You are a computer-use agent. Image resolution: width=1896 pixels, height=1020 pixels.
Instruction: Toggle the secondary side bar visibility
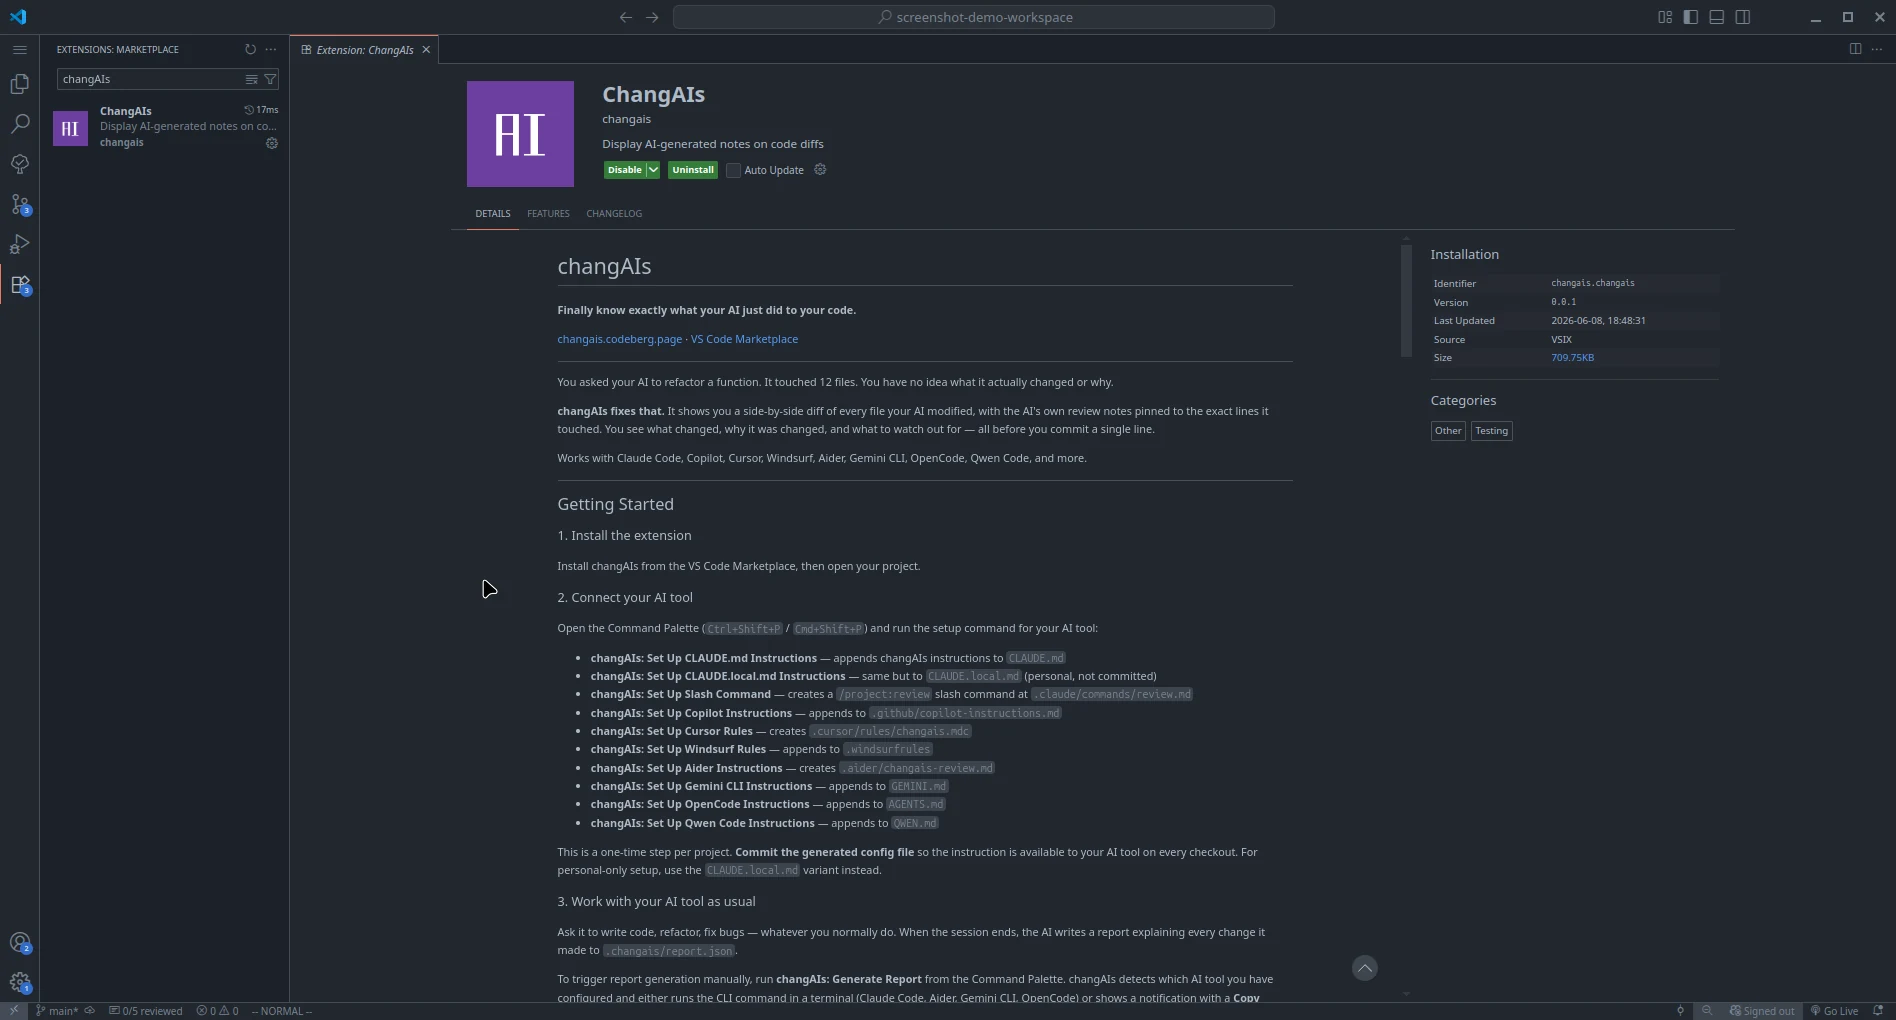point(1743,17)
